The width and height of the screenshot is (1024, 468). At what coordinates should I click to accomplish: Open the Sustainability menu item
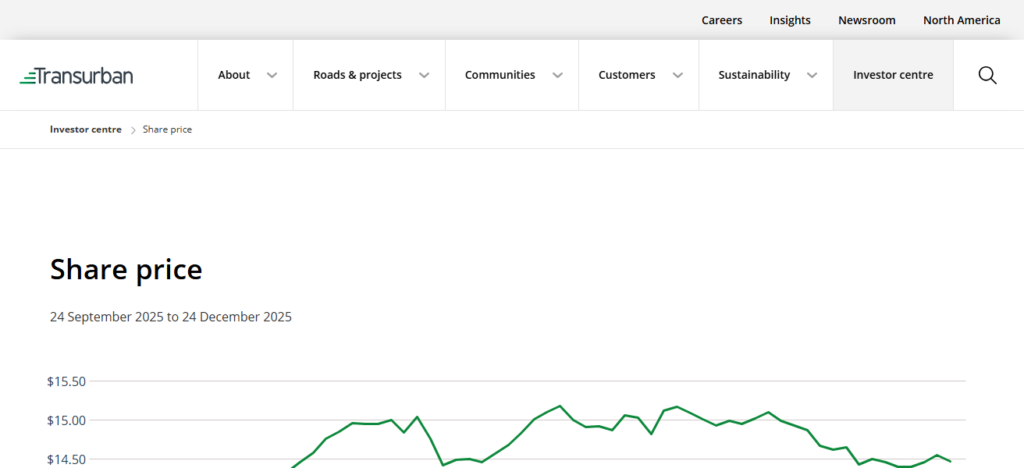coord(753,75)
